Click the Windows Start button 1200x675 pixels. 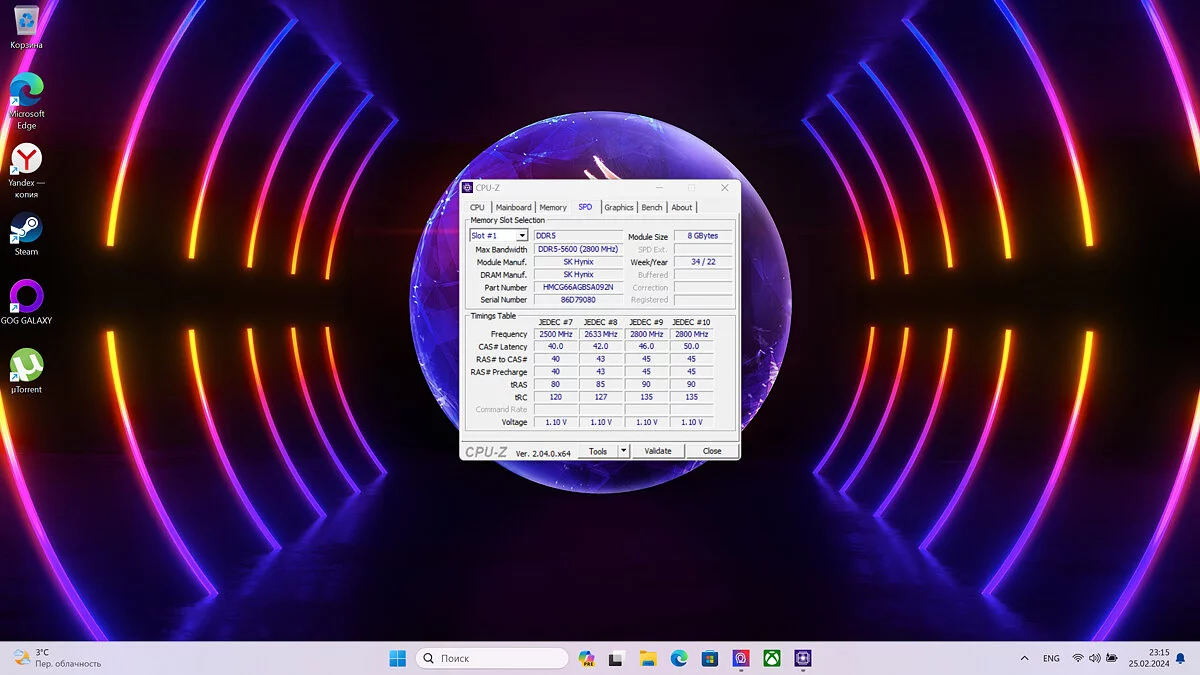tap(397, 658)
